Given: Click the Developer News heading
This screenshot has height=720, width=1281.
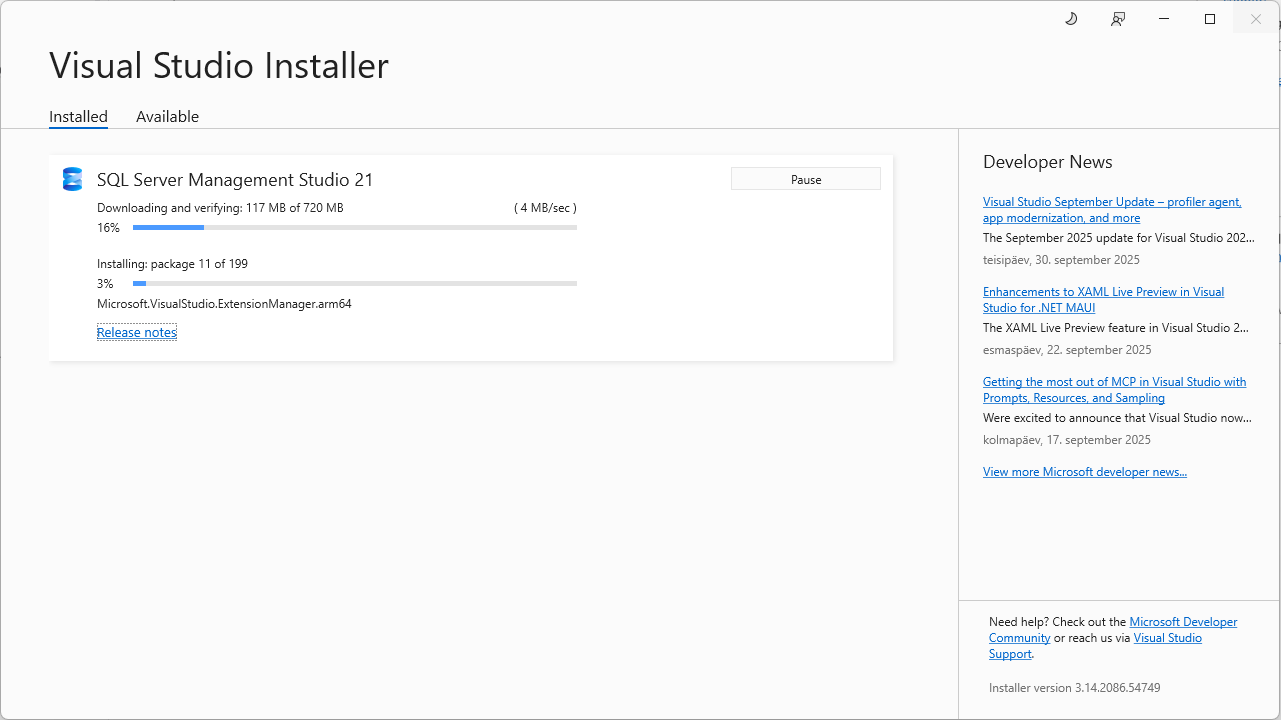Looking at the screenshot, I should click(1047, 162).
